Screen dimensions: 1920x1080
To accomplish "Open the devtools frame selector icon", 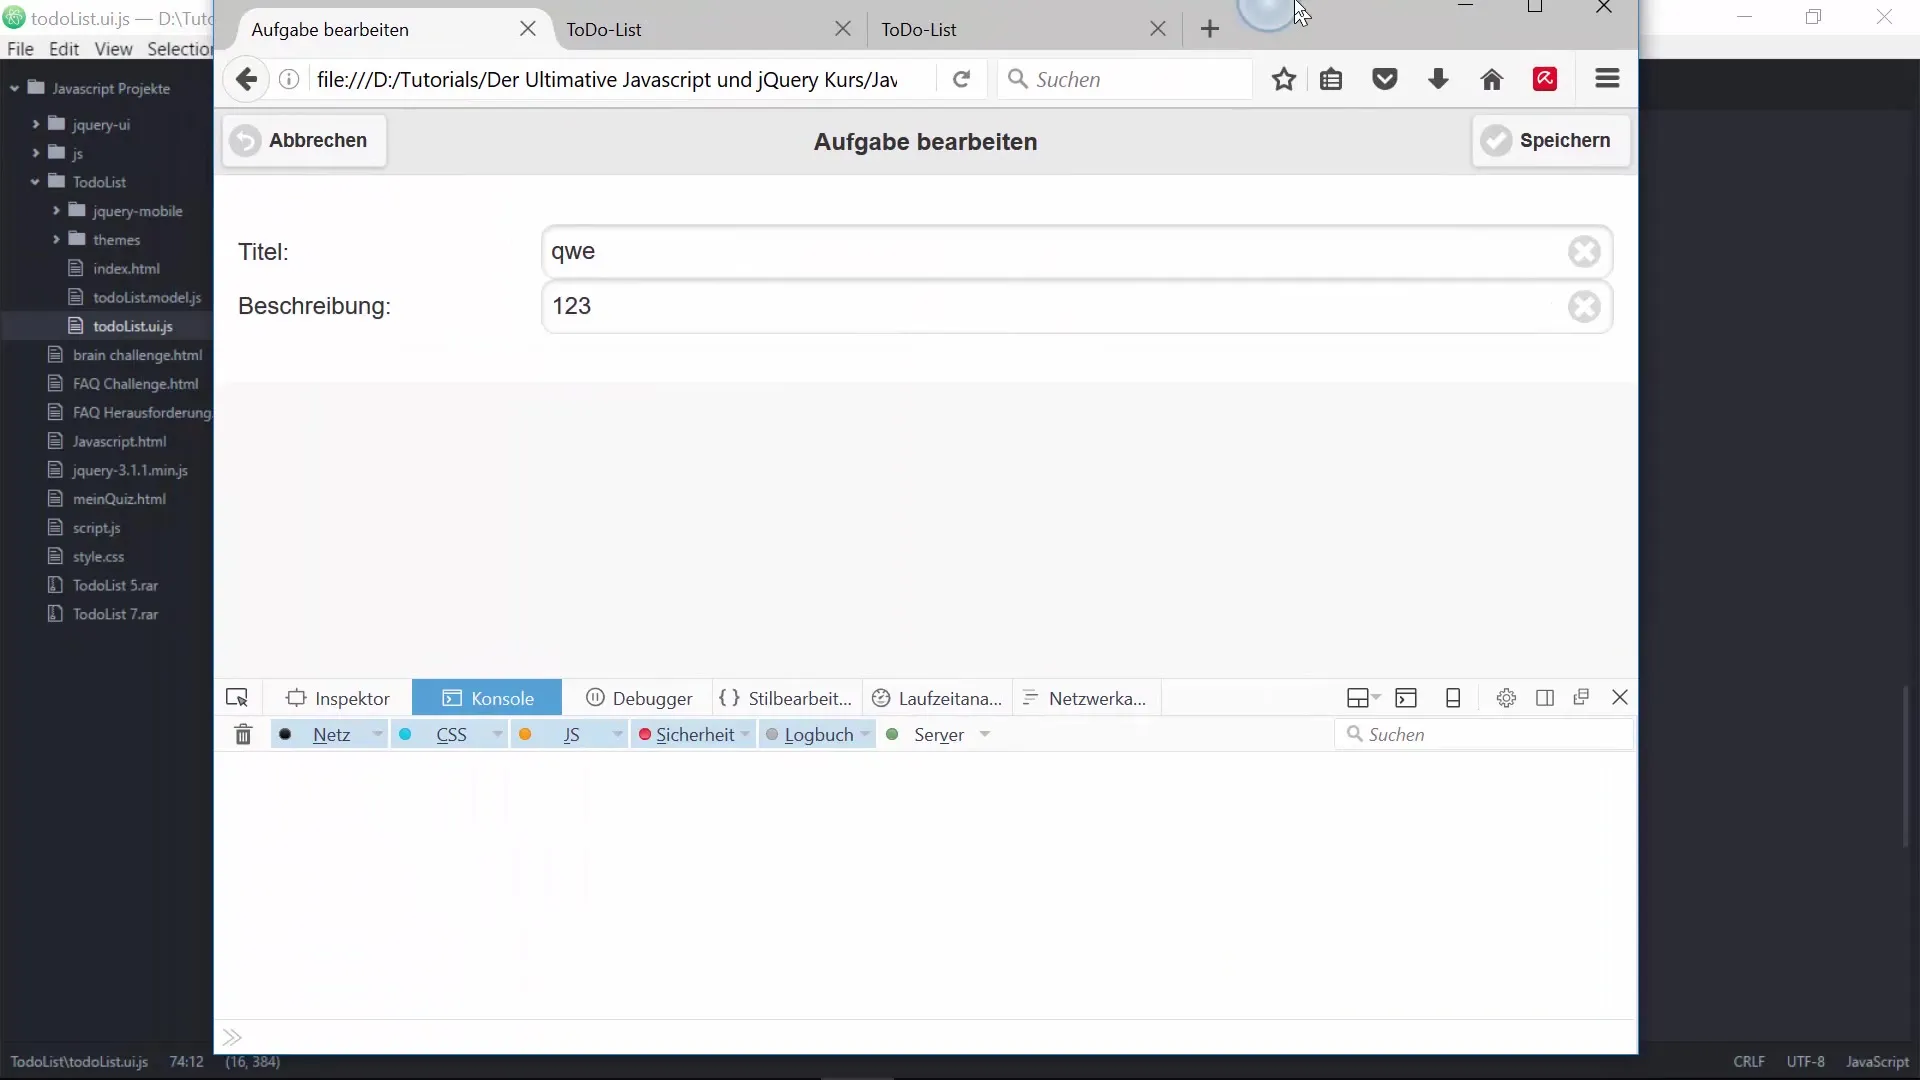I will click(1364, 698).
